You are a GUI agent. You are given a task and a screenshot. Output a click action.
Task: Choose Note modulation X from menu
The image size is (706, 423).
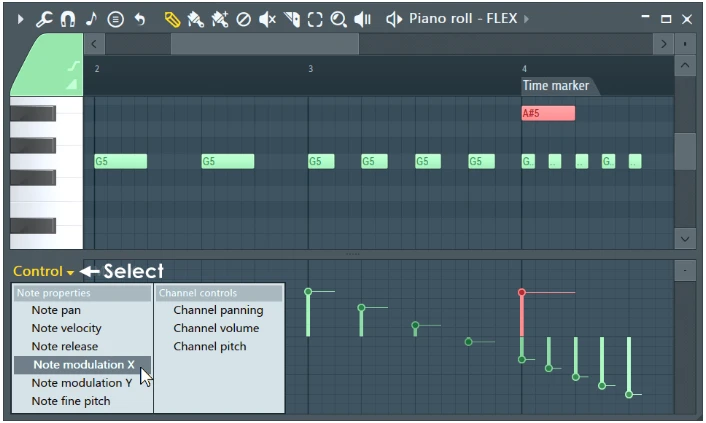coord(83,365)
